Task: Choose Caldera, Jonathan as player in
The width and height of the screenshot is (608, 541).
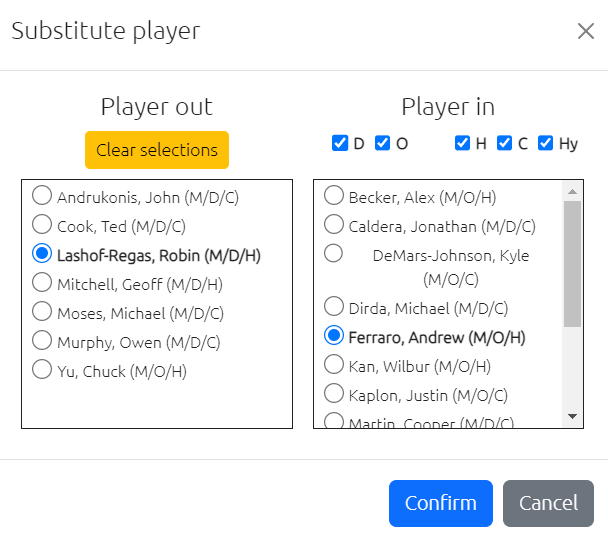Action: point(334,224)
